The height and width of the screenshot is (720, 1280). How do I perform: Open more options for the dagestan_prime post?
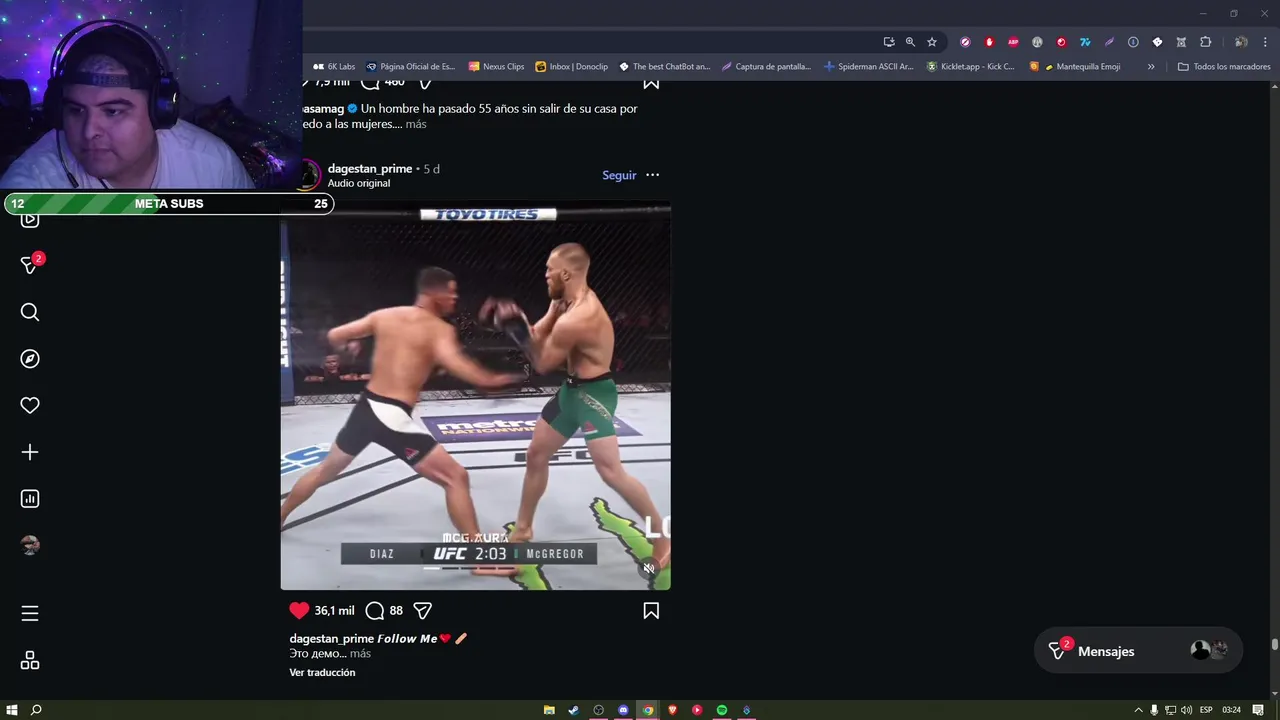point(652,175)
